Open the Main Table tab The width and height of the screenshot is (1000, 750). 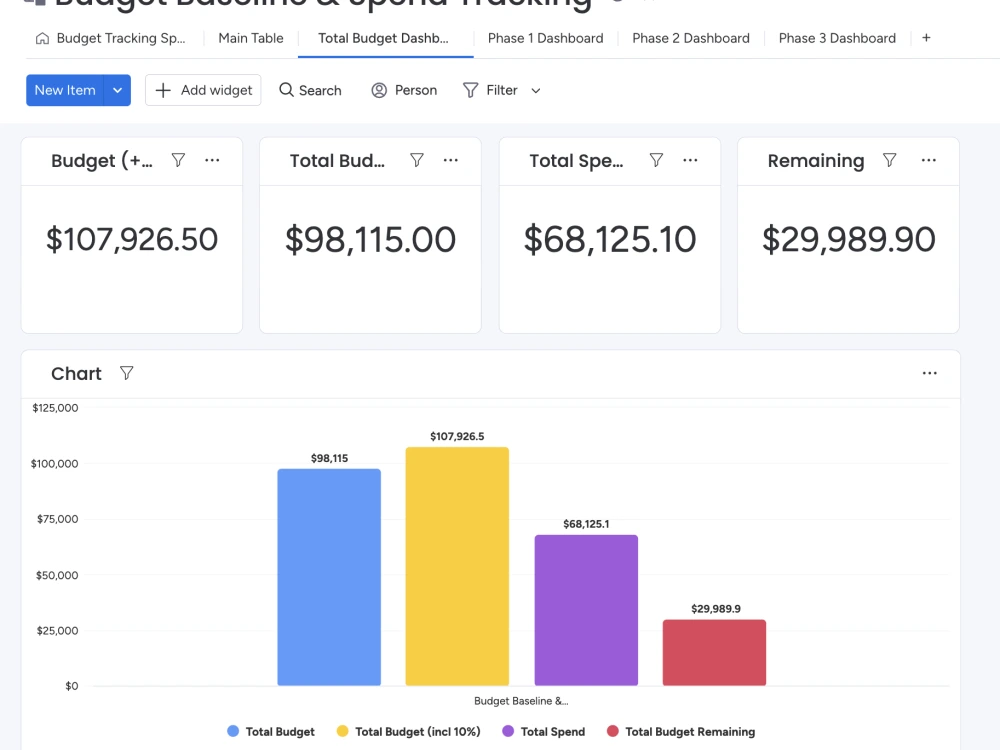[x=250, y=38]
